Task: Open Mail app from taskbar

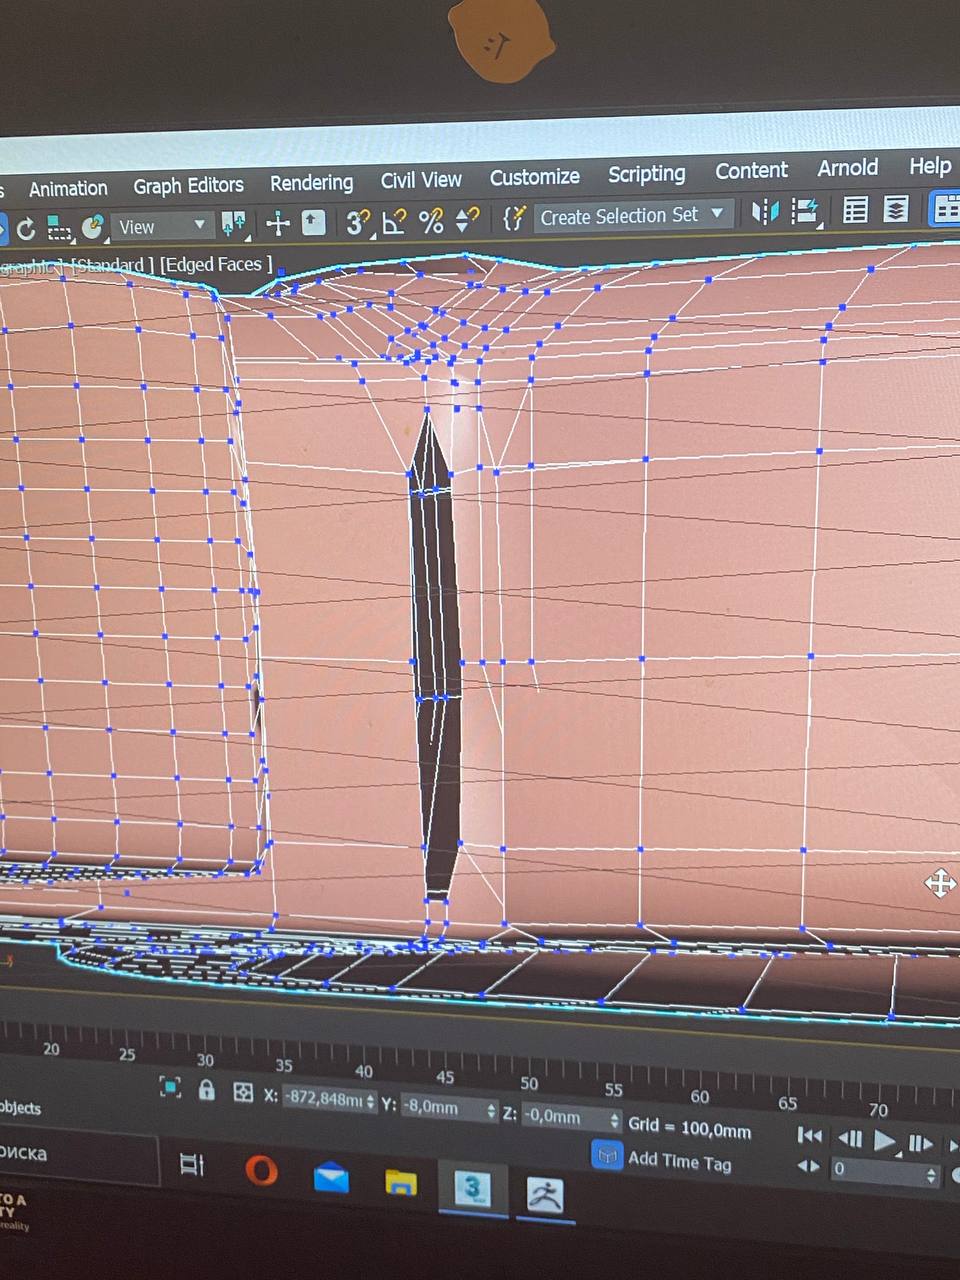Action: tap(331, 1177)
